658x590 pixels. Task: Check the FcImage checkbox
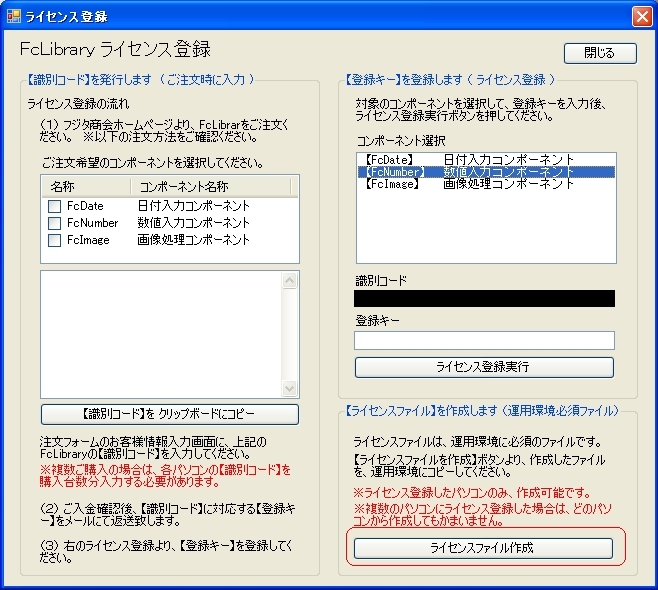(x=54, y=240)
